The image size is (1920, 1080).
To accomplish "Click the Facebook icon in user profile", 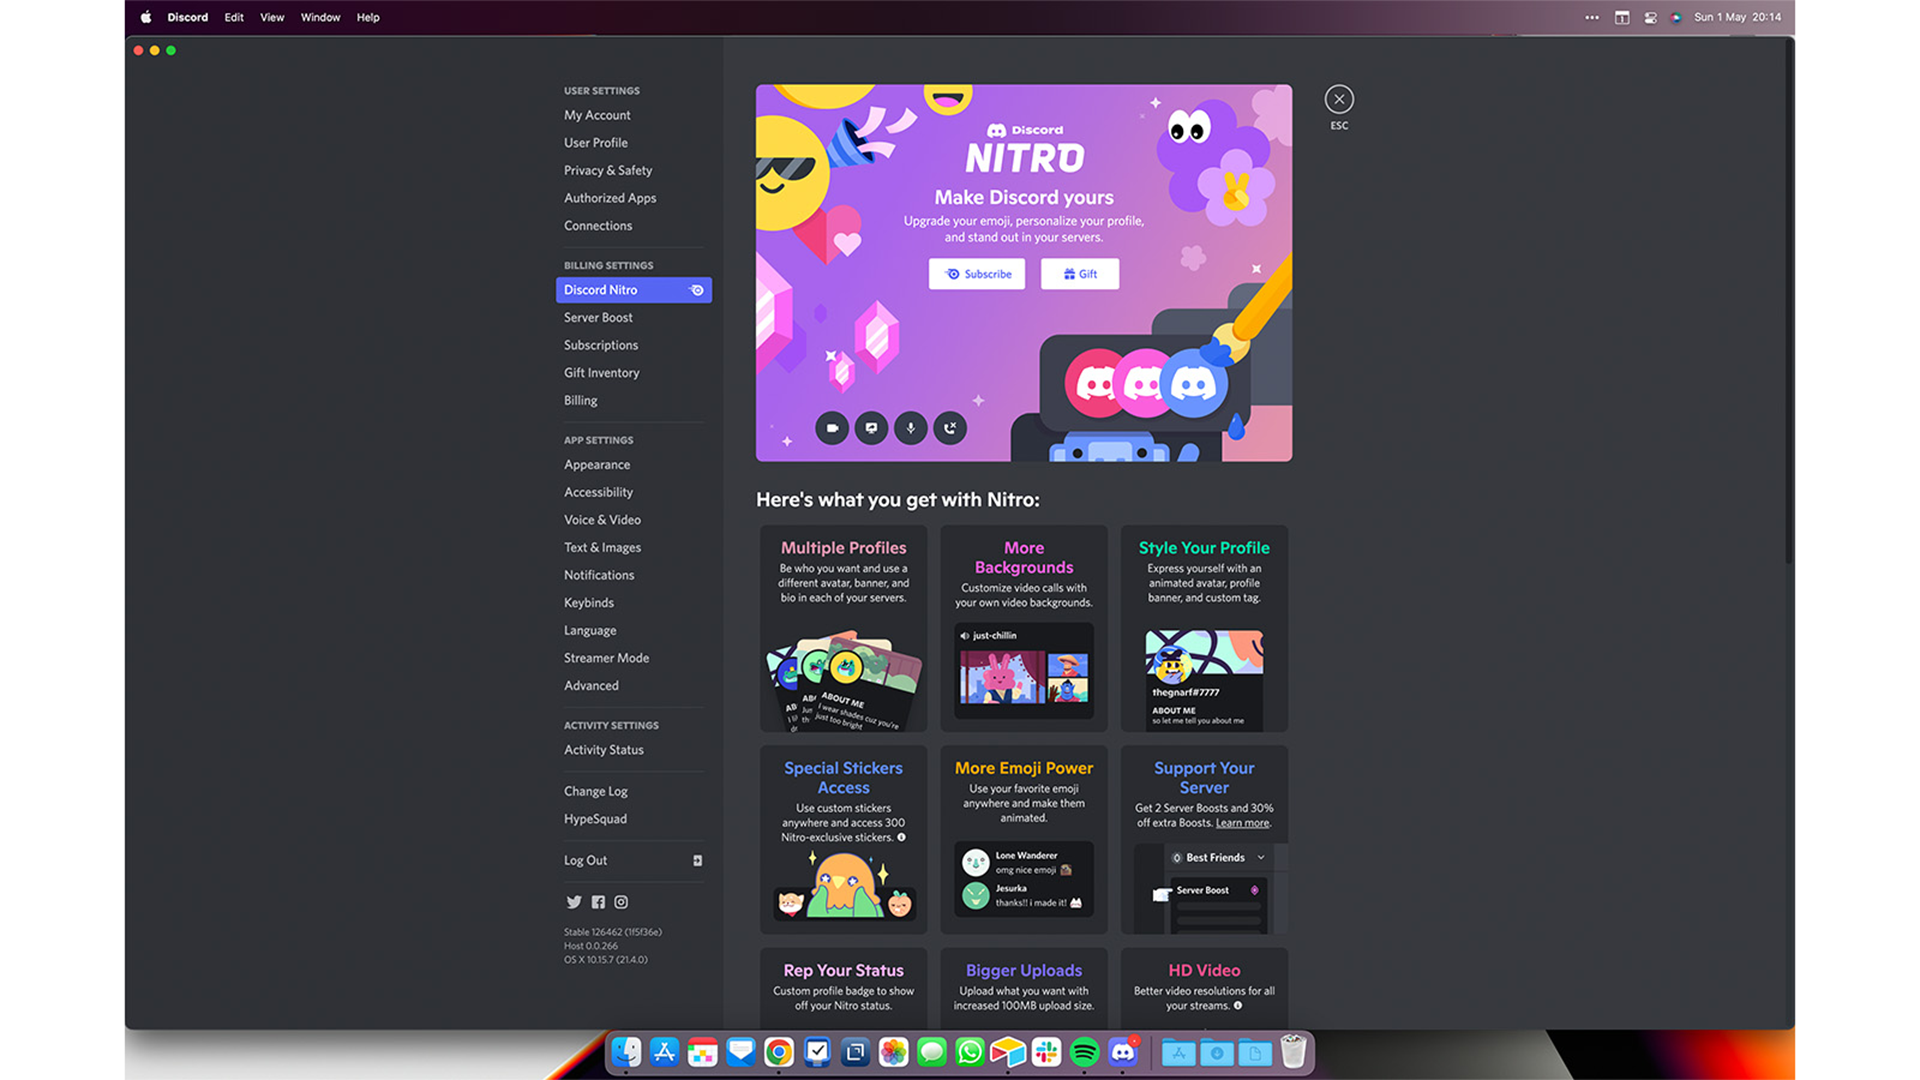I will 596,902.
